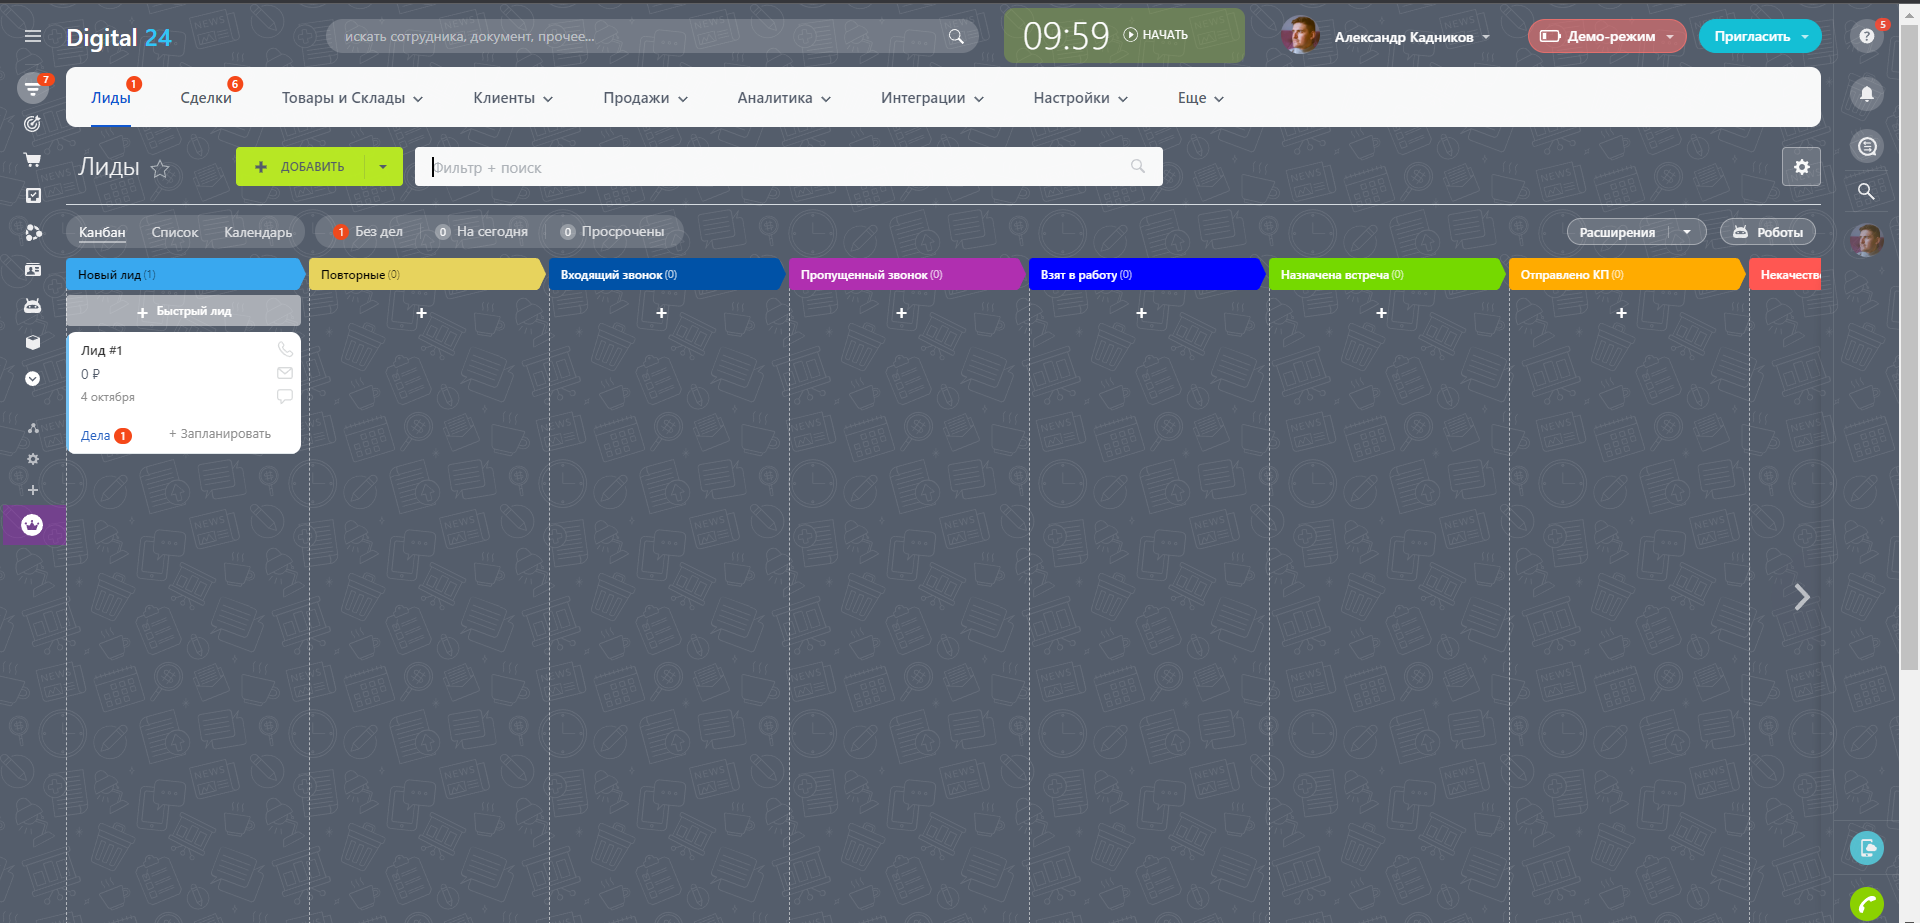
Task: Add a lead in the Повторные column
Action: [x=421, y=313]
